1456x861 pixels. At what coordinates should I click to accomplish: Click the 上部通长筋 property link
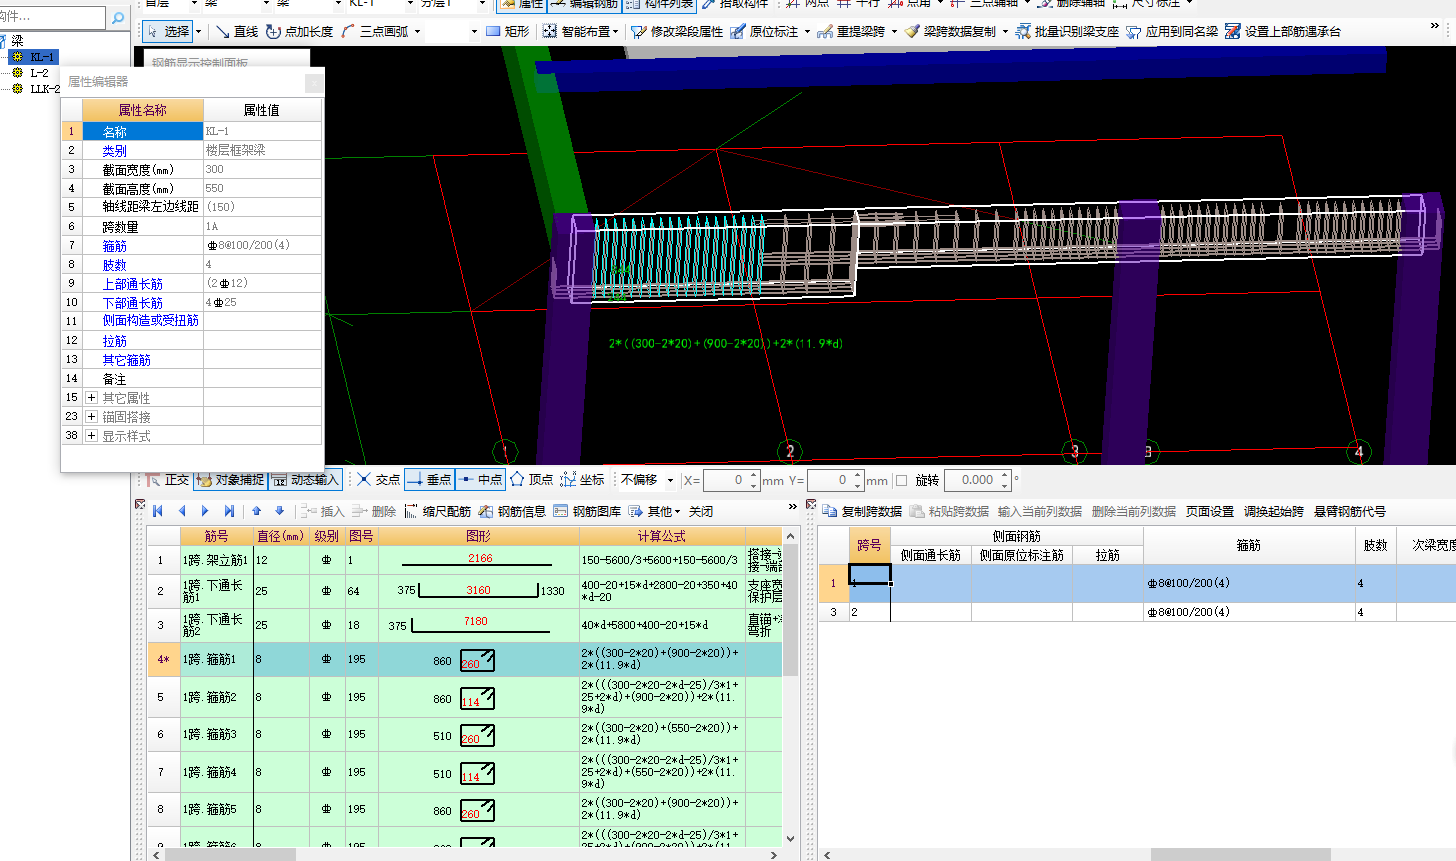tap(132, 284)
